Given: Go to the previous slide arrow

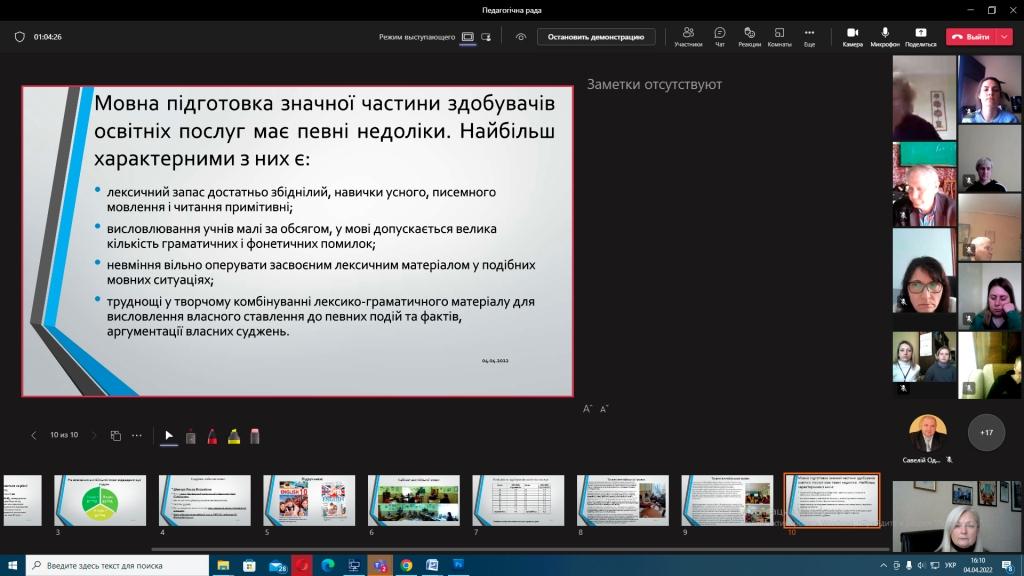Looking at the screenshot, I should pos(34,436).
